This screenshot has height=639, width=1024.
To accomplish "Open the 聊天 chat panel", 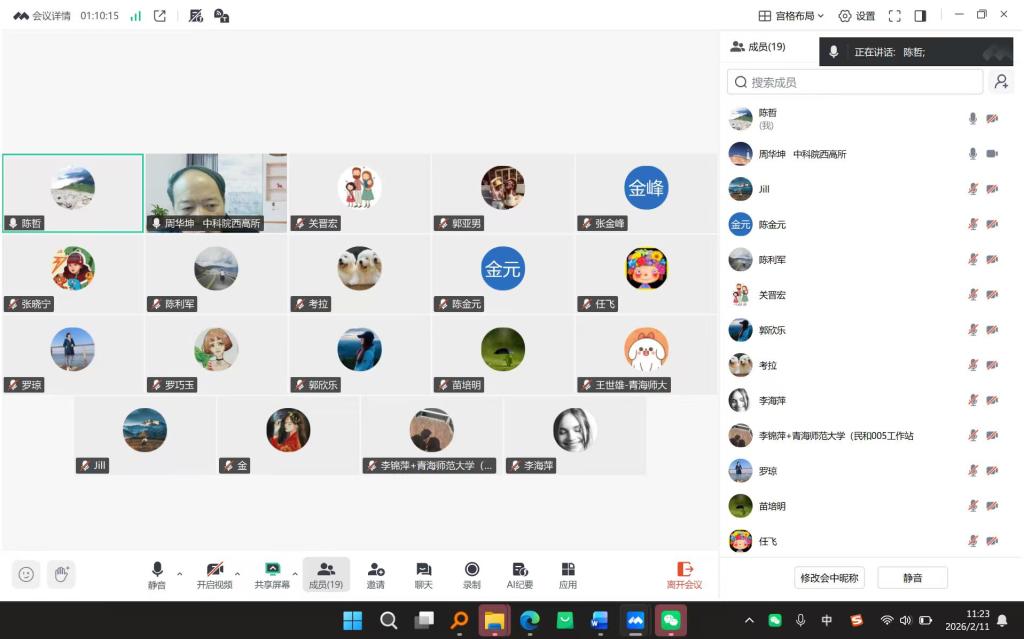I will coord(424,574).
